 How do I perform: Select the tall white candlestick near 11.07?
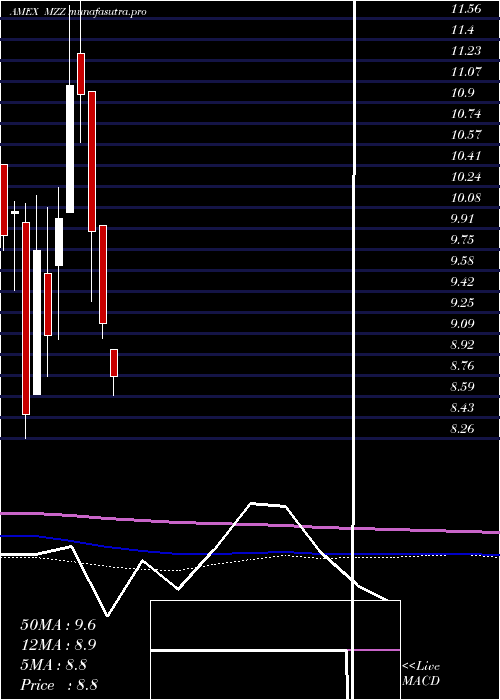(x=70, y=149)
